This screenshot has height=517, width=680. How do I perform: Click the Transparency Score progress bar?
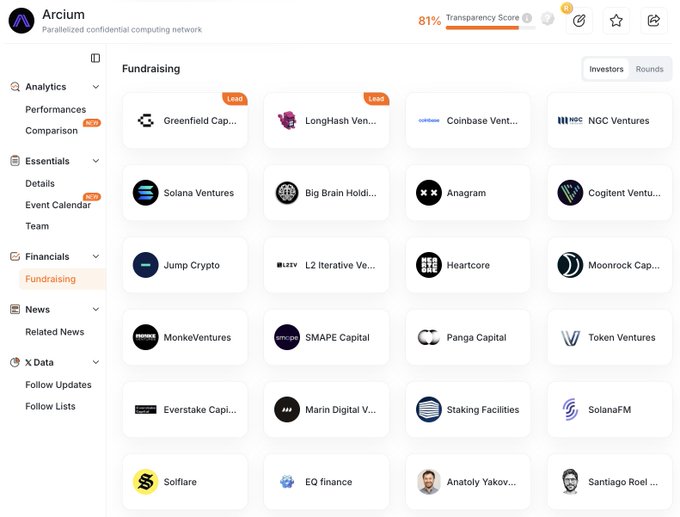(483, 28)
